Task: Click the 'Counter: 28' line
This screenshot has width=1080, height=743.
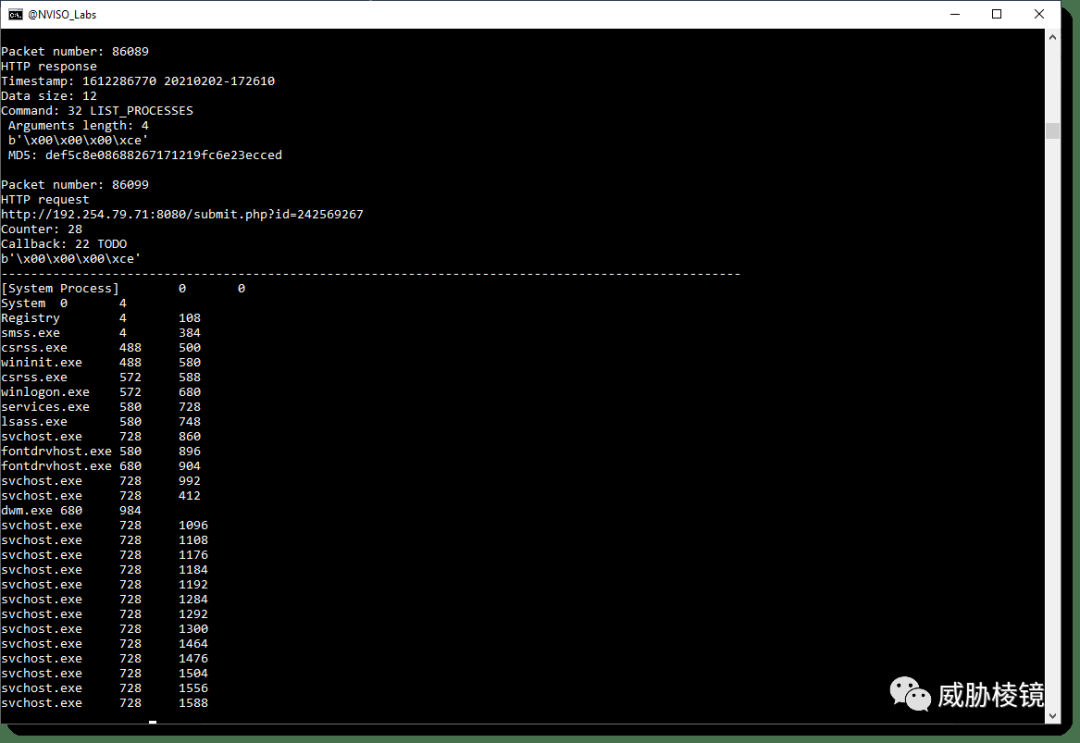Action: click(41, 229)
